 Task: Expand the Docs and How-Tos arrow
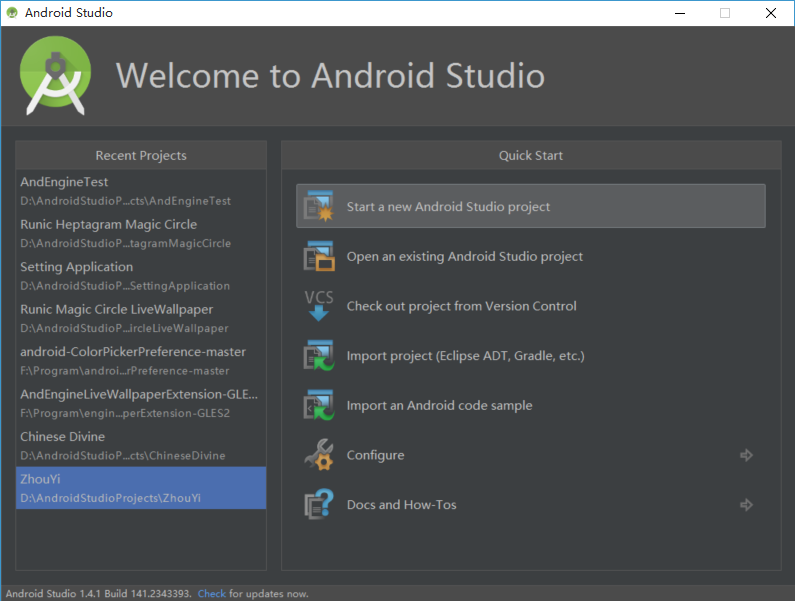point(746,505)
